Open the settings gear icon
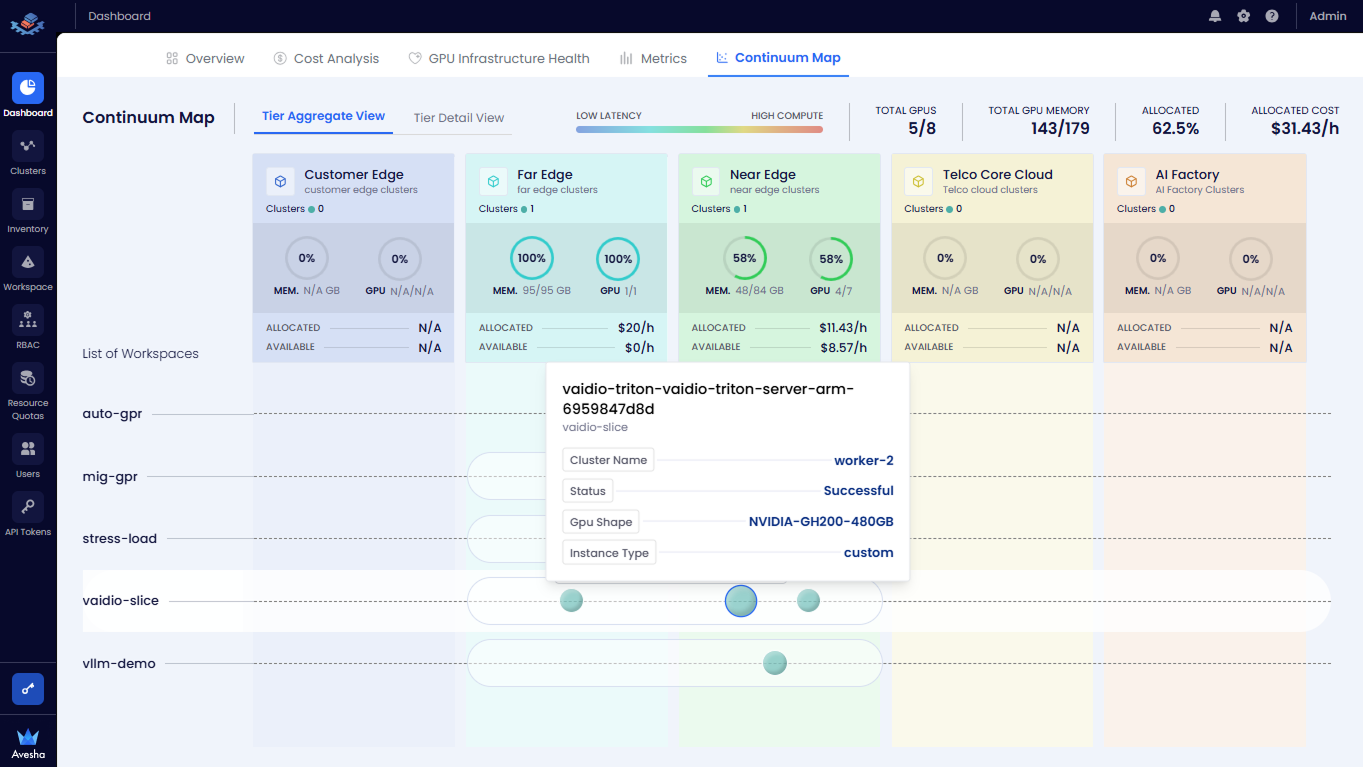The height and width of the screenshot is (767, 1363). (1243, 16)
